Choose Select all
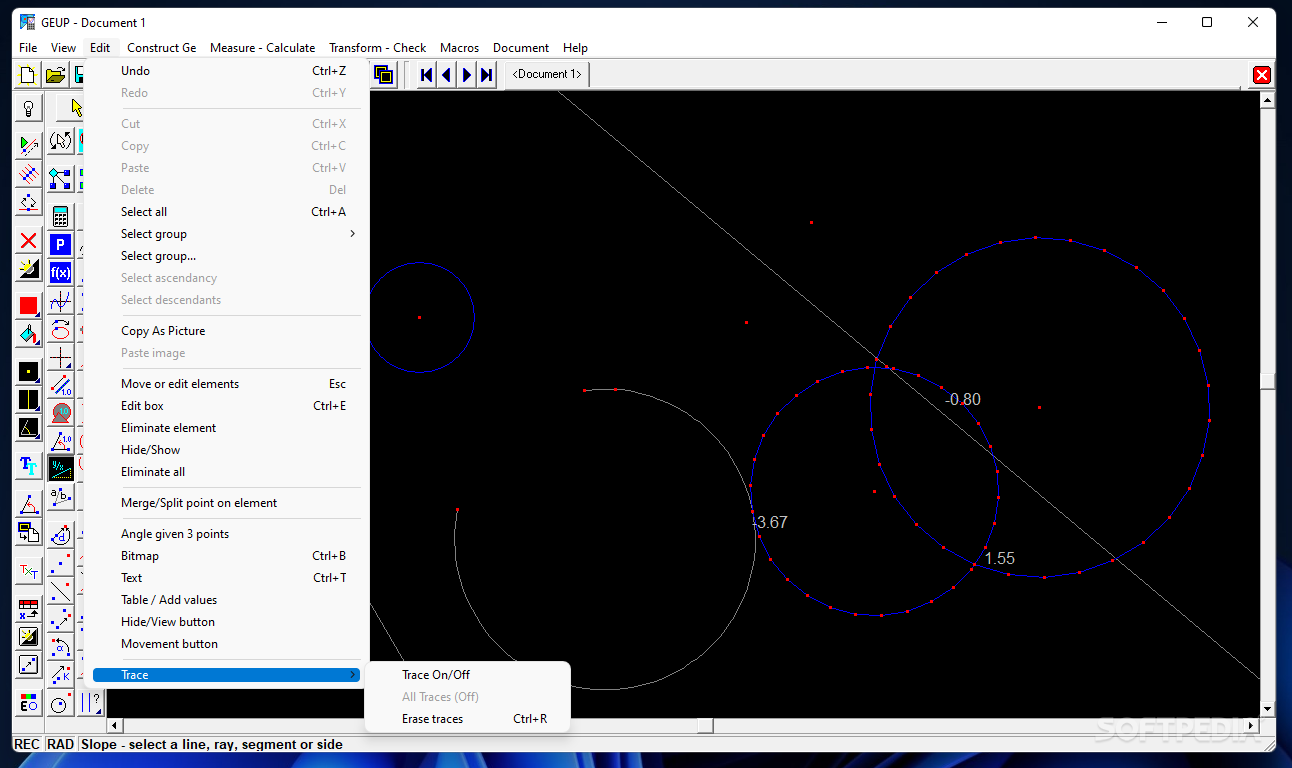This screenshot has height=768, width=1292. click(x=226, y=212)
